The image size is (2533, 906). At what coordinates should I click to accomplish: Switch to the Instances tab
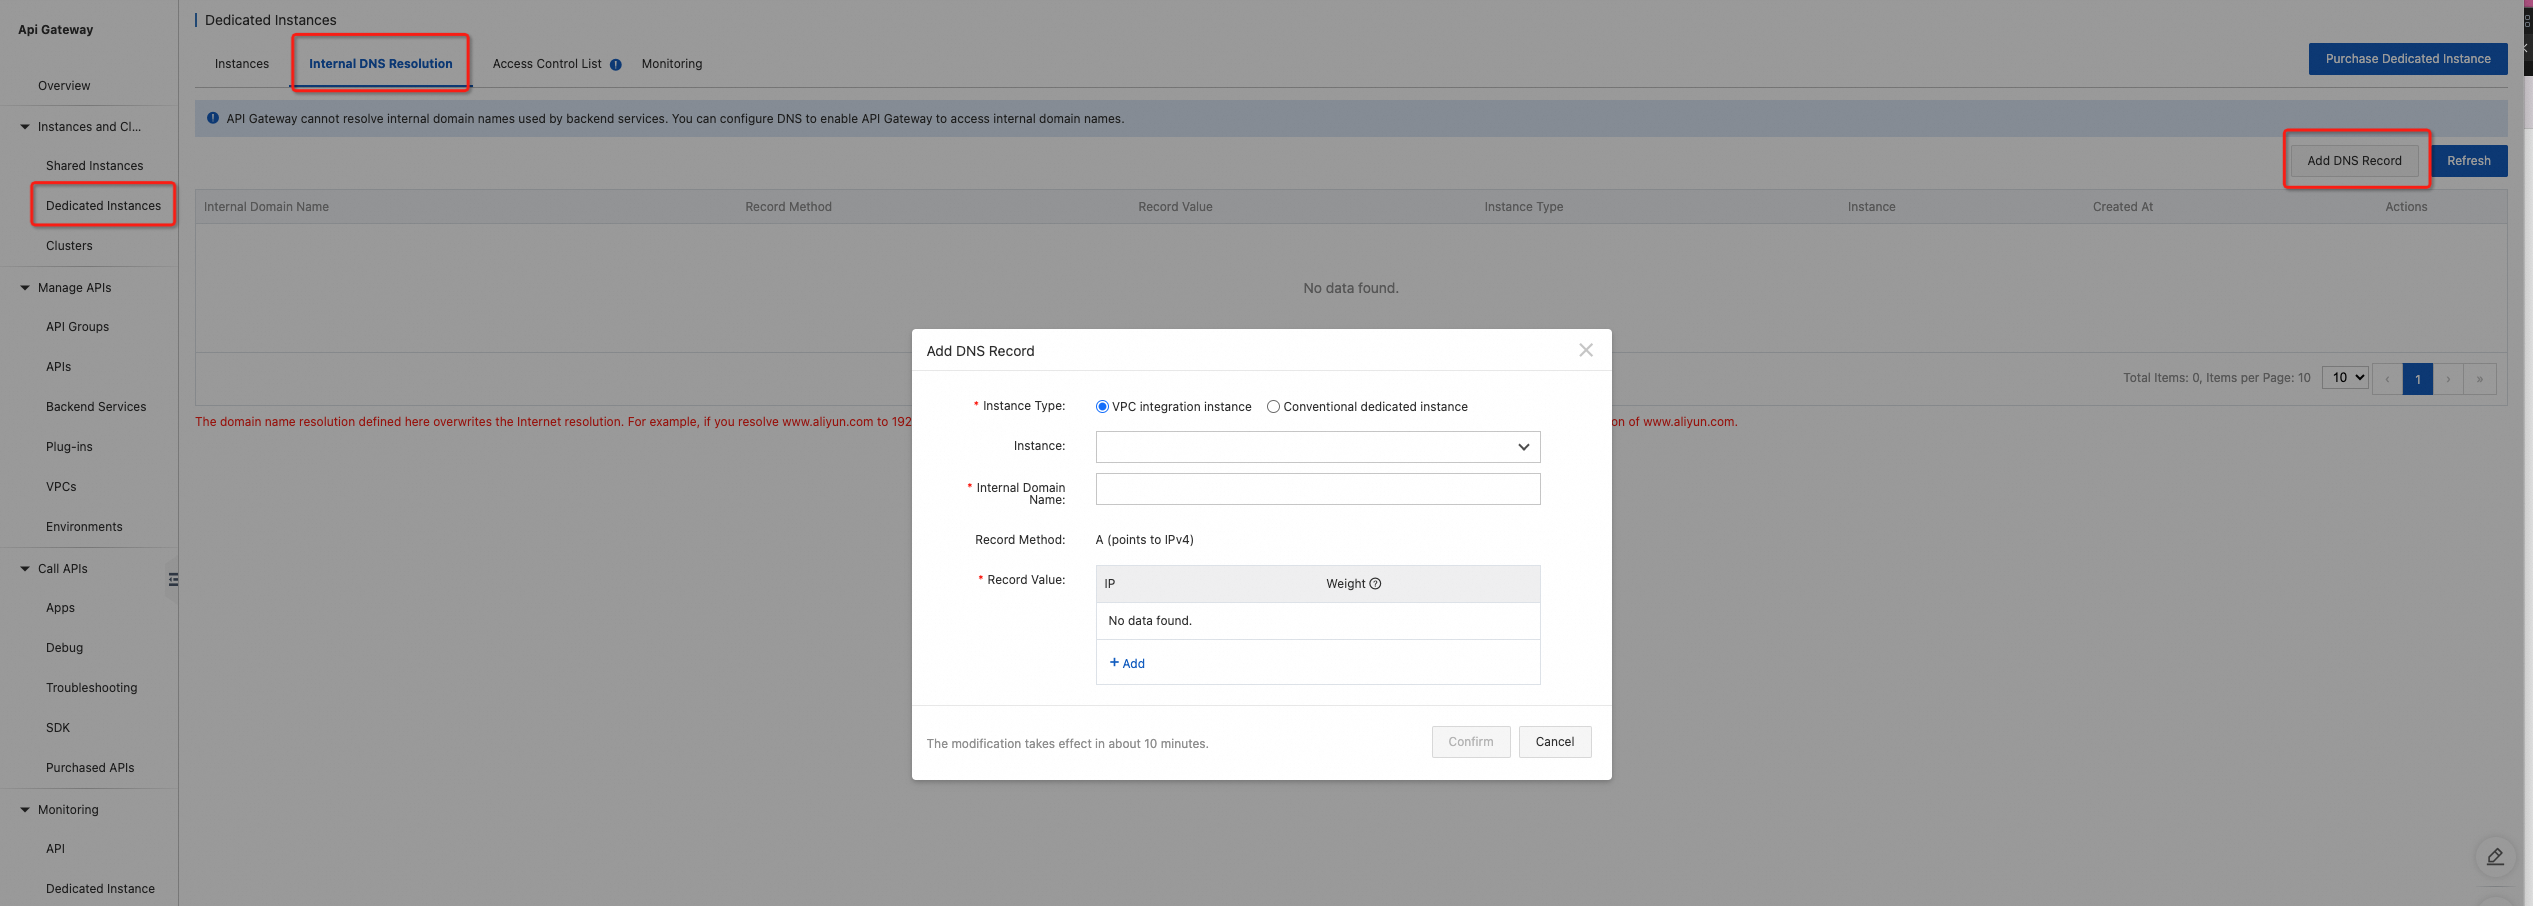pyautogui.click(x=242, y=64)
